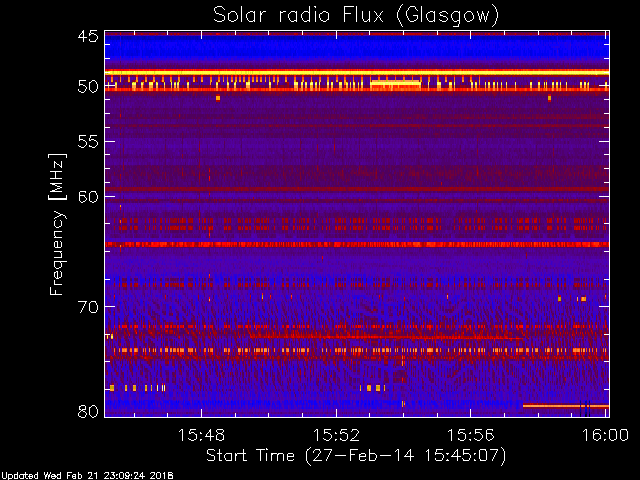
Task: Click the bright red band near 64 MHz
Action: (x=357, y=244)
